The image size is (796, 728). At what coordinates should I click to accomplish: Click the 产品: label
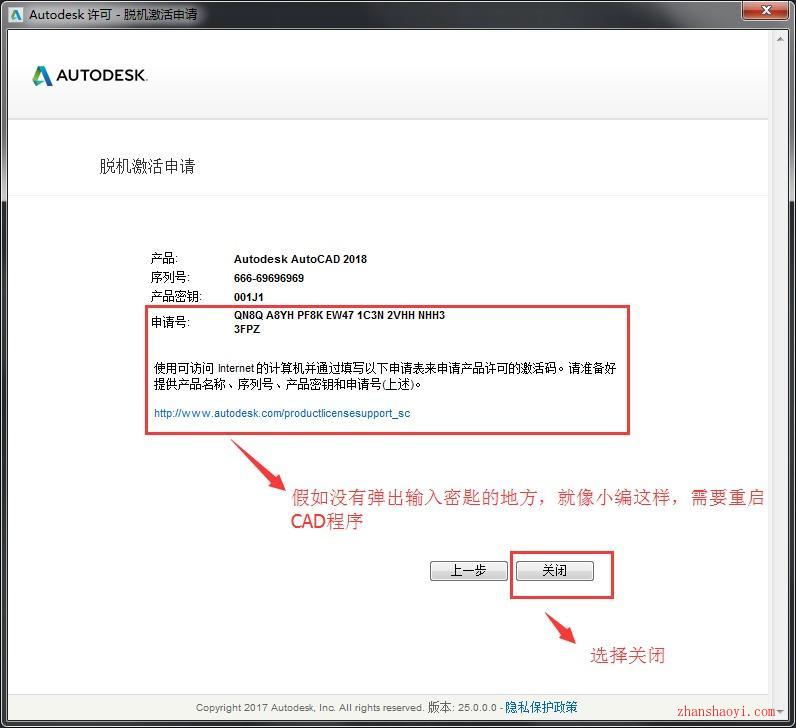163,258
